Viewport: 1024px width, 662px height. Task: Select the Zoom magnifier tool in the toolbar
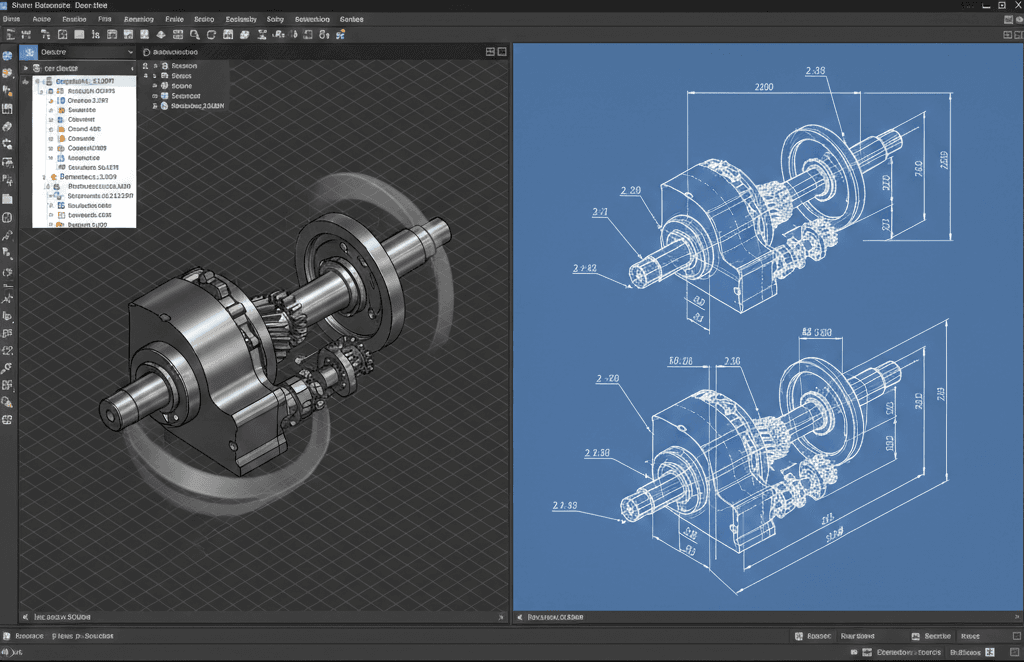[x=195, y=34]
